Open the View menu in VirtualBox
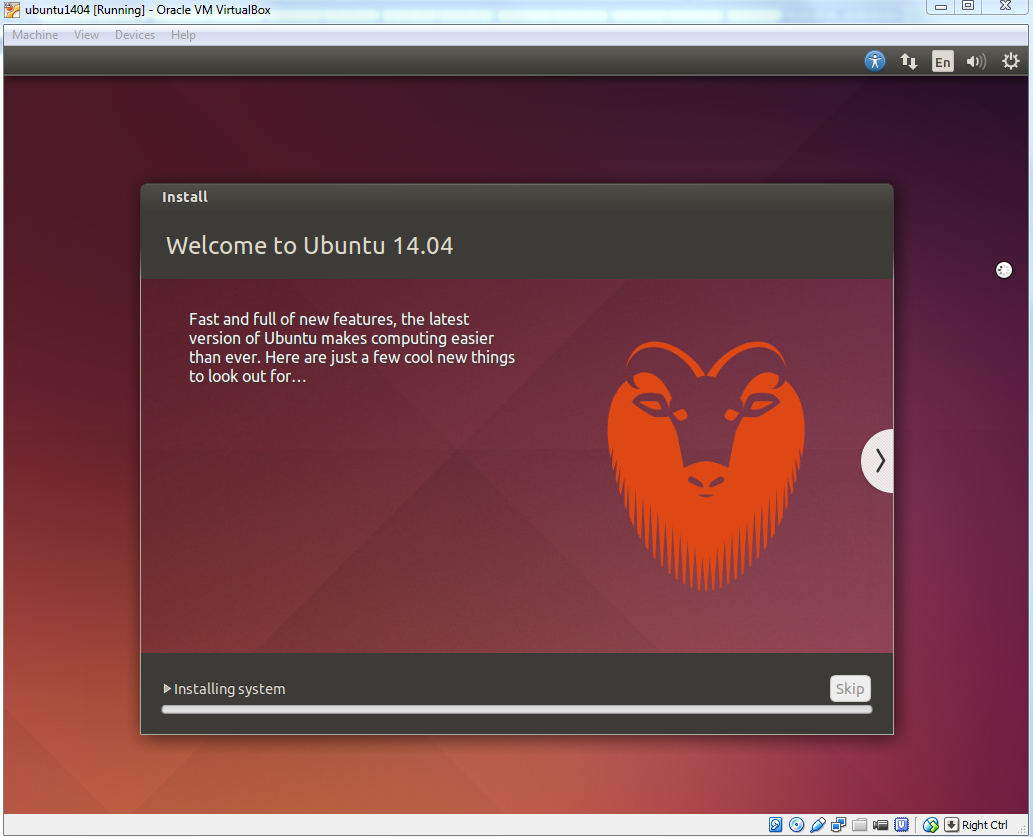This screenshot has height=837, width=1033. coord(86,34)
